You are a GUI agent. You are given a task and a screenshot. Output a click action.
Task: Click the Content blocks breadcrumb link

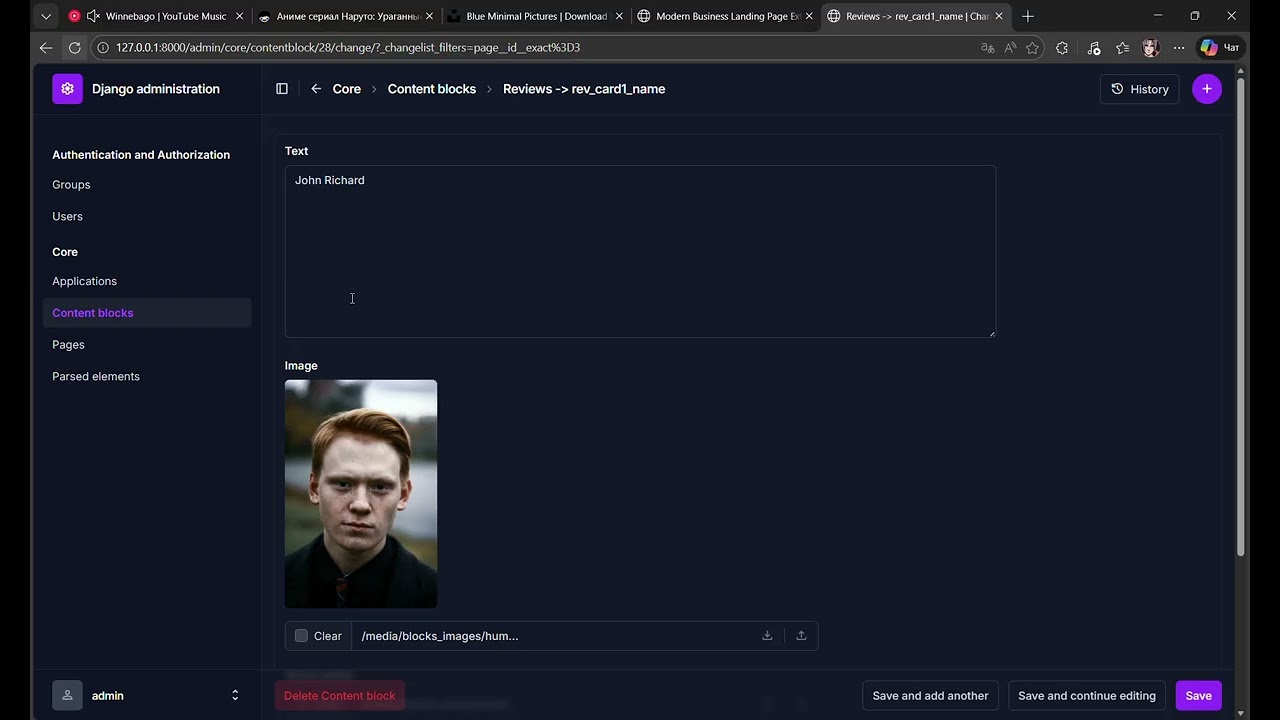pos(432,89)
